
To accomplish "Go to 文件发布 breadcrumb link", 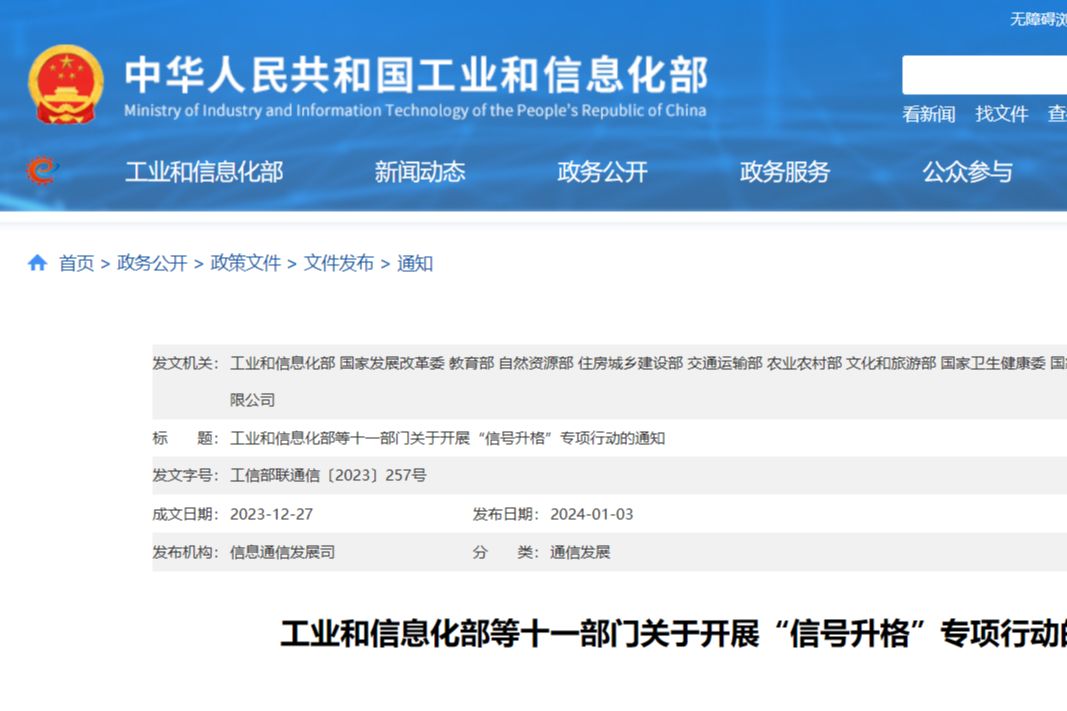I will tap(338, 263).
